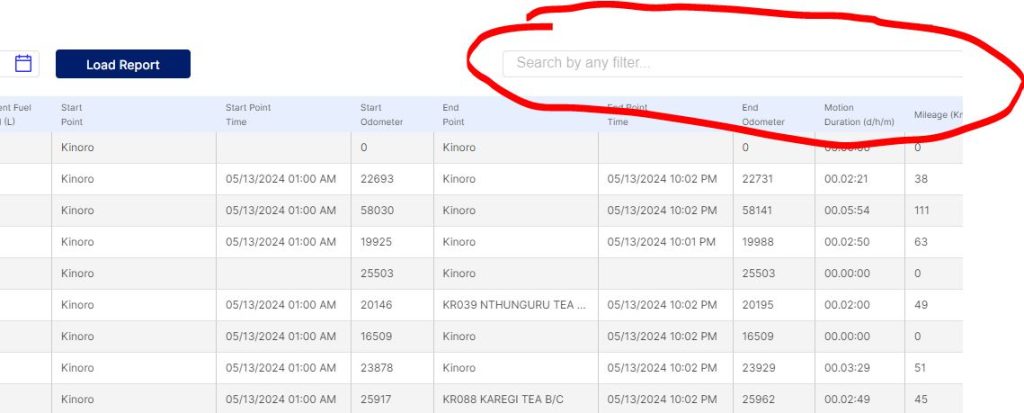Click start odometer value 25917
1024x413 pixels.
pos(378,399)
